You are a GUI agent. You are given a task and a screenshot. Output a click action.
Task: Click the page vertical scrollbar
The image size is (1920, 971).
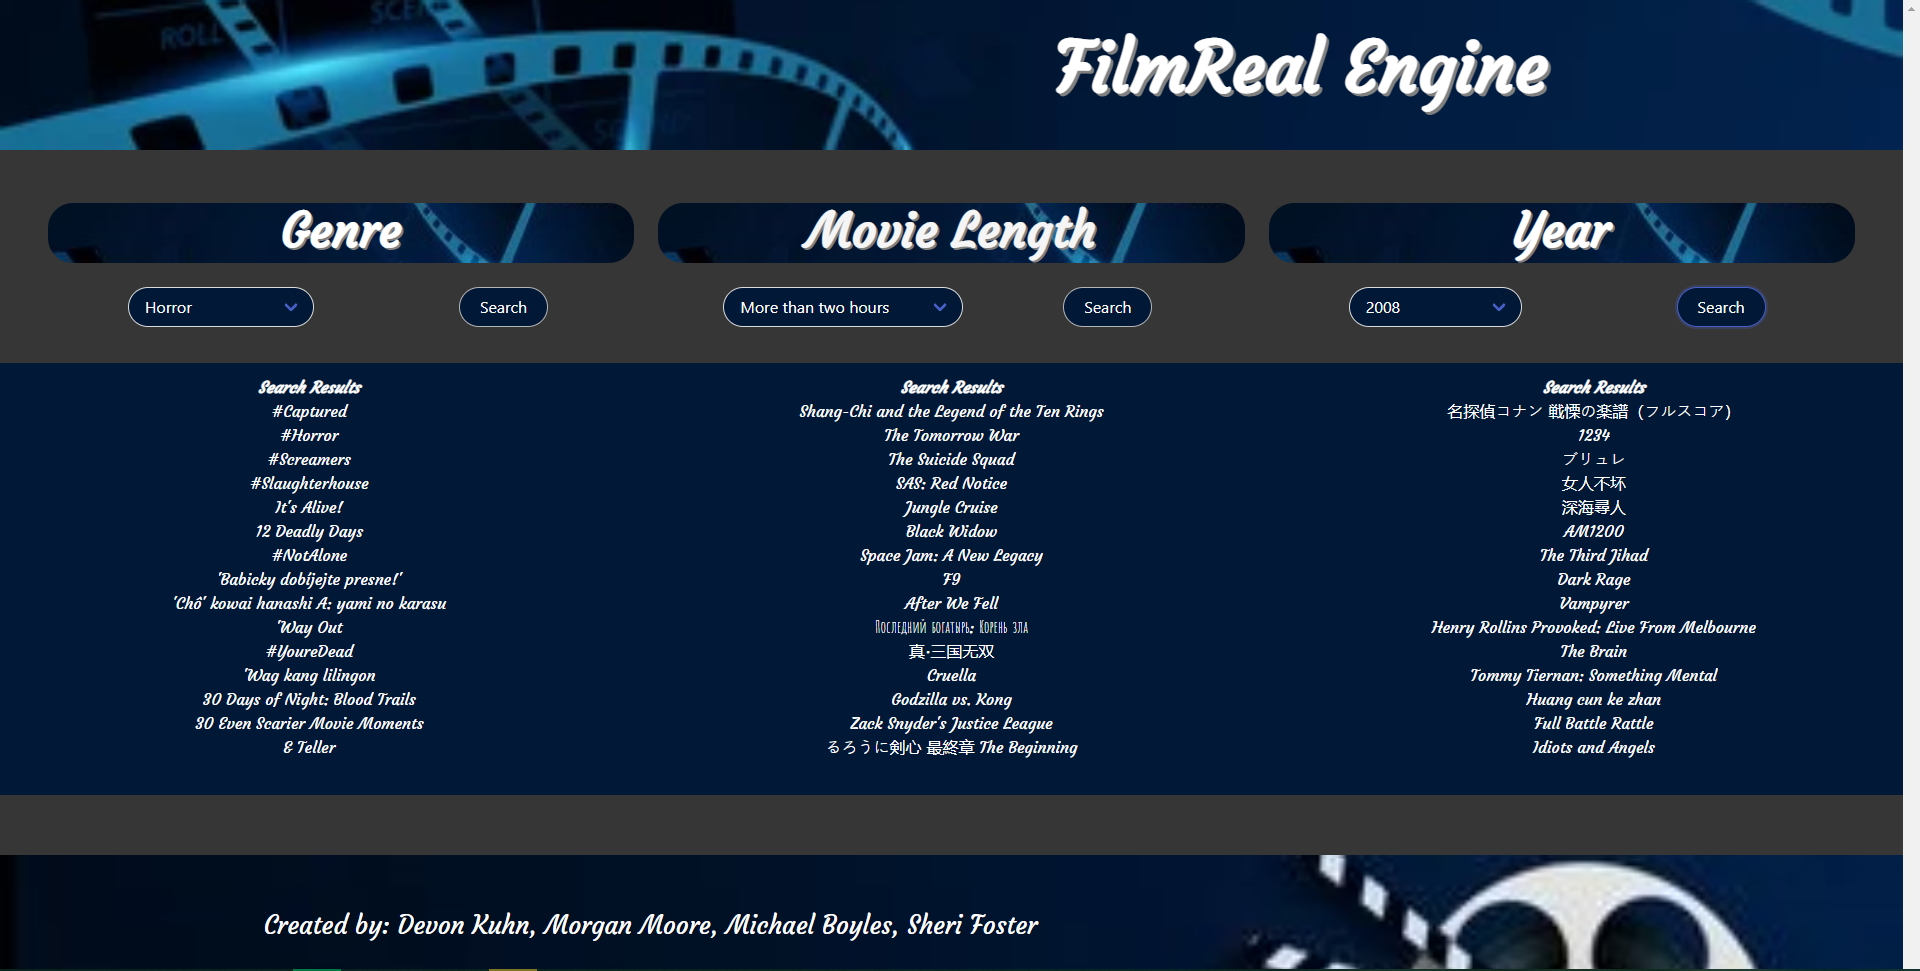pos(1911,485)
